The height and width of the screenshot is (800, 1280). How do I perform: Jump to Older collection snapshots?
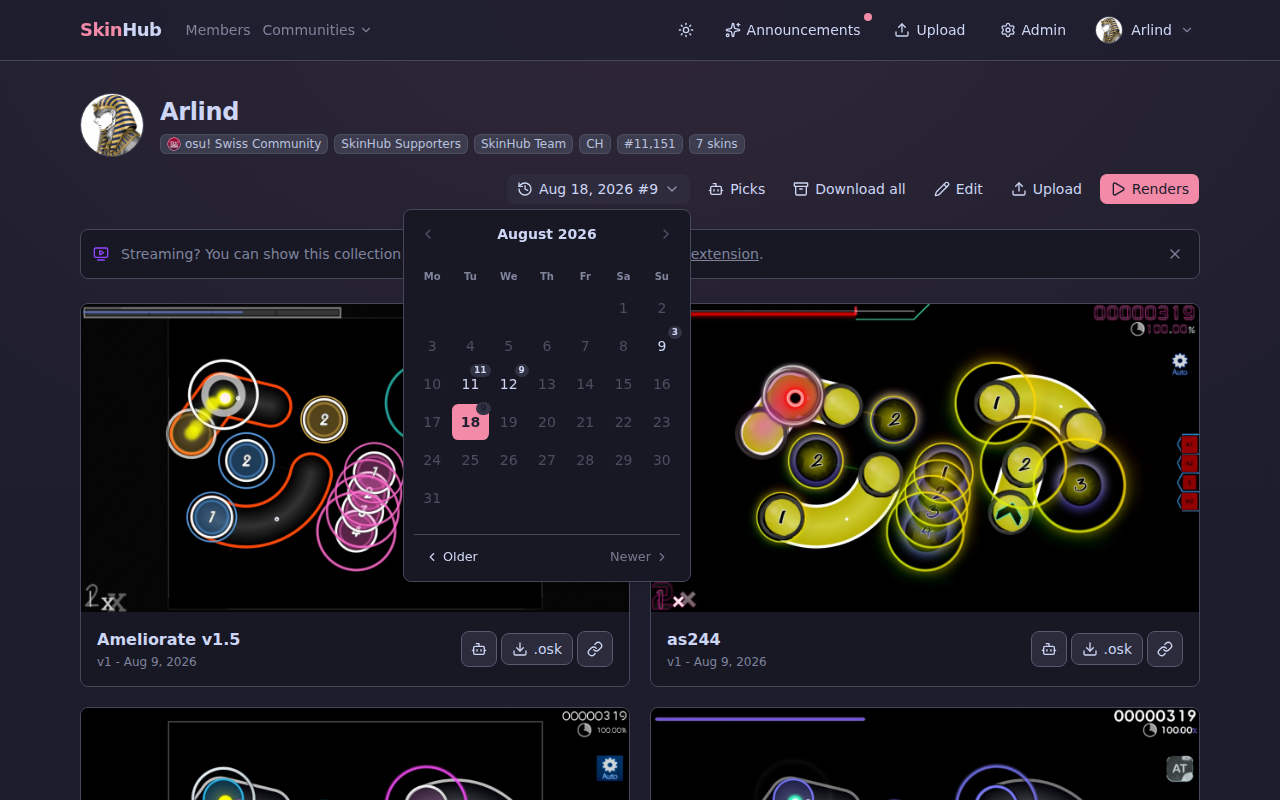[x=453, y=557]
